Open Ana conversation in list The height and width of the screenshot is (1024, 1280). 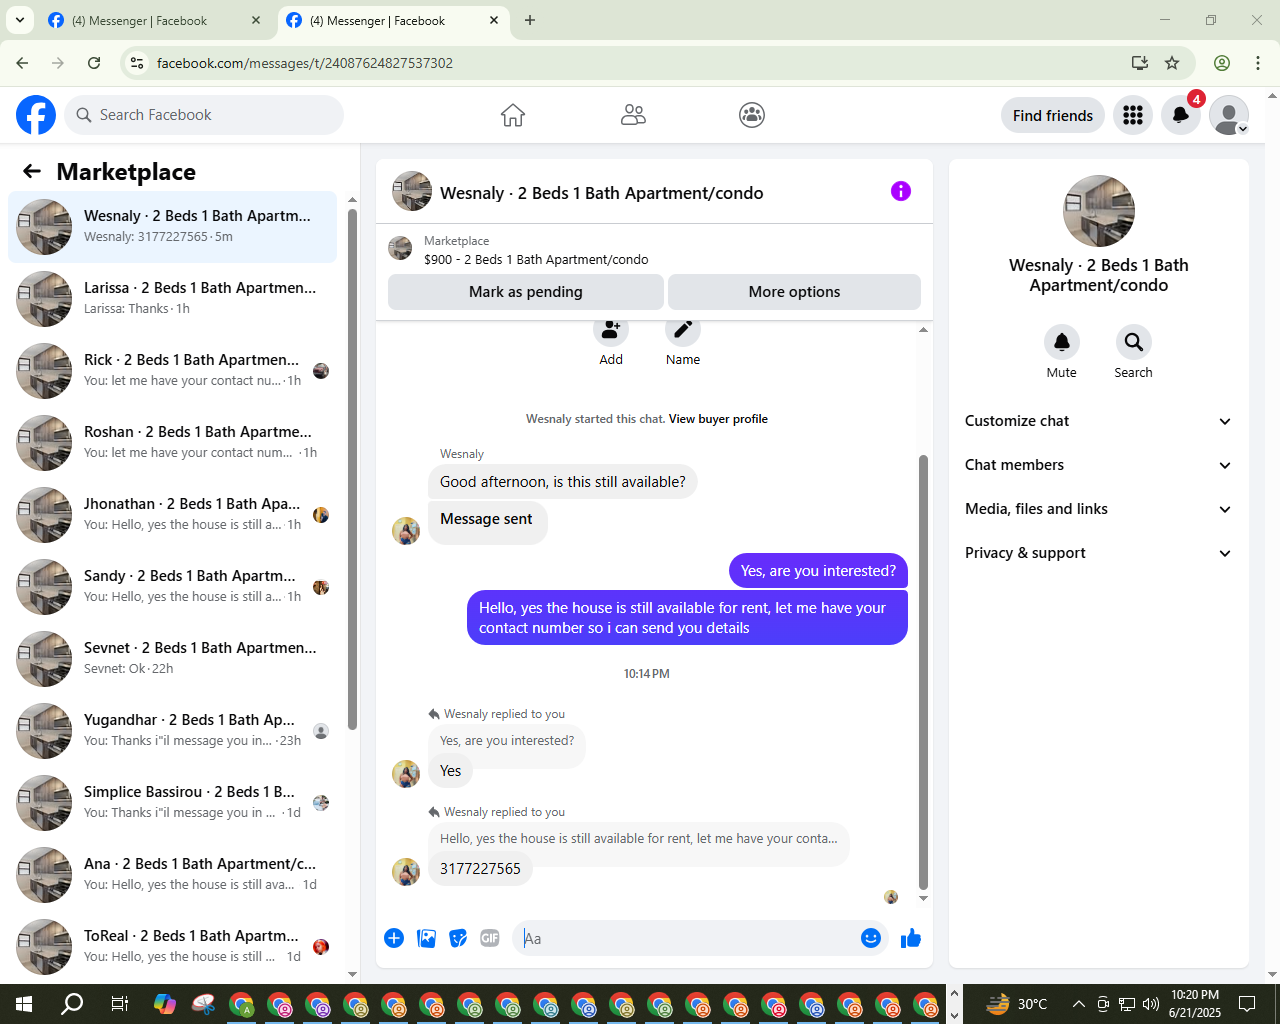[173, 875]
